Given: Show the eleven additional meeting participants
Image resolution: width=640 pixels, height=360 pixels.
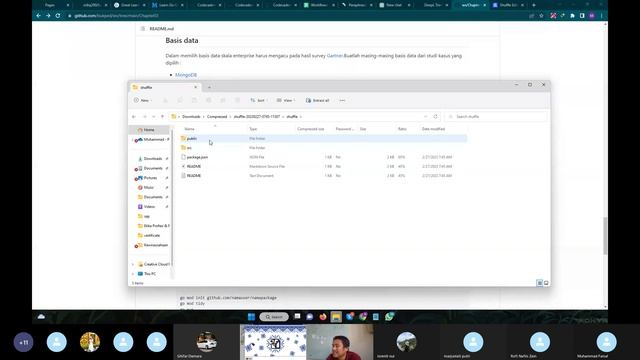Looking at the screenshot, I should 23,342.
